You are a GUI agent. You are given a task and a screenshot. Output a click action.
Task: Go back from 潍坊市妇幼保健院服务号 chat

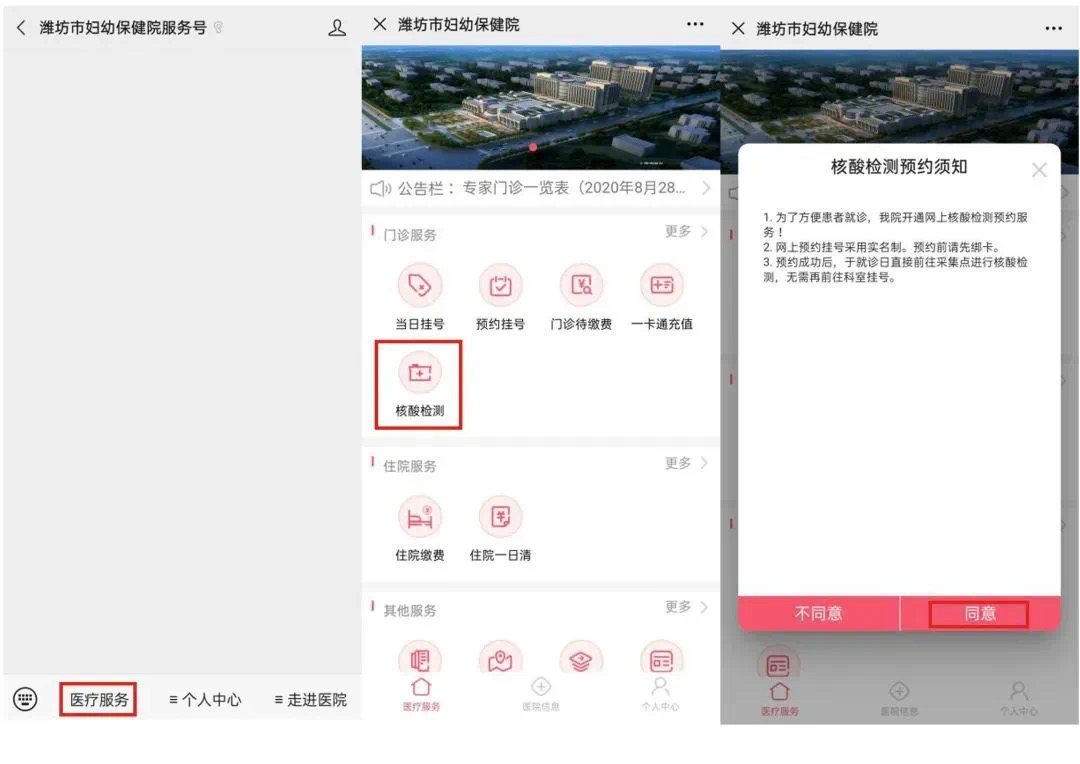[21, 28]
